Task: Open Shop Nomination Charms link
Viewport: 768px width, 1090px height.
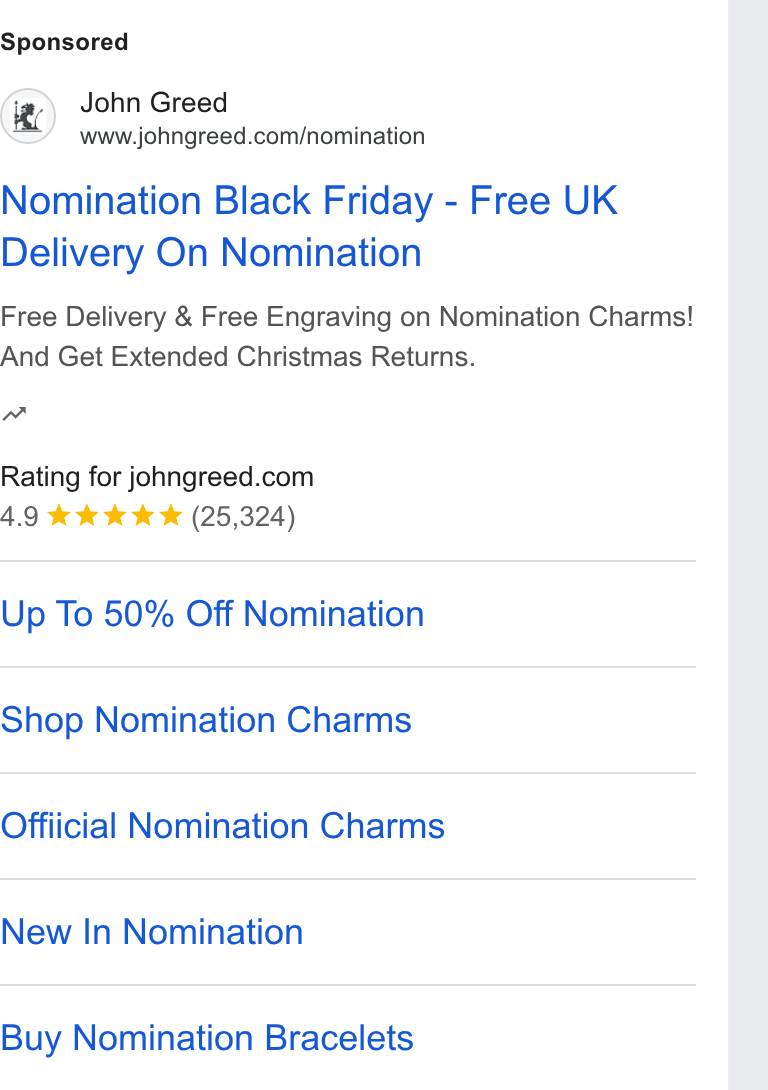Action: 206,720
